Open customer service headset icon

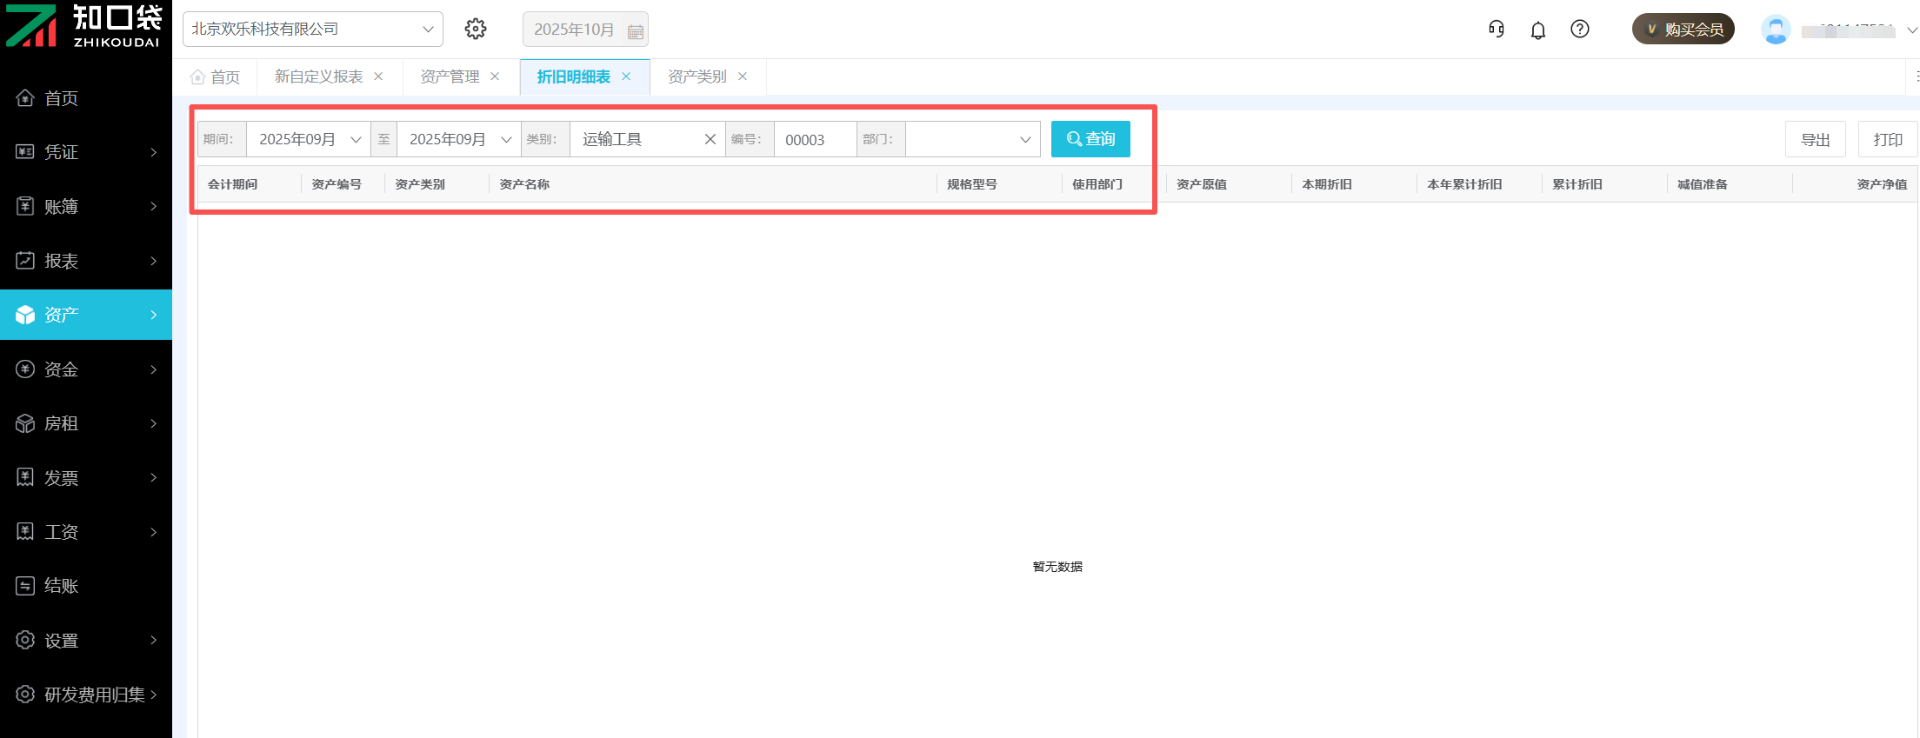coord(1496,29)
